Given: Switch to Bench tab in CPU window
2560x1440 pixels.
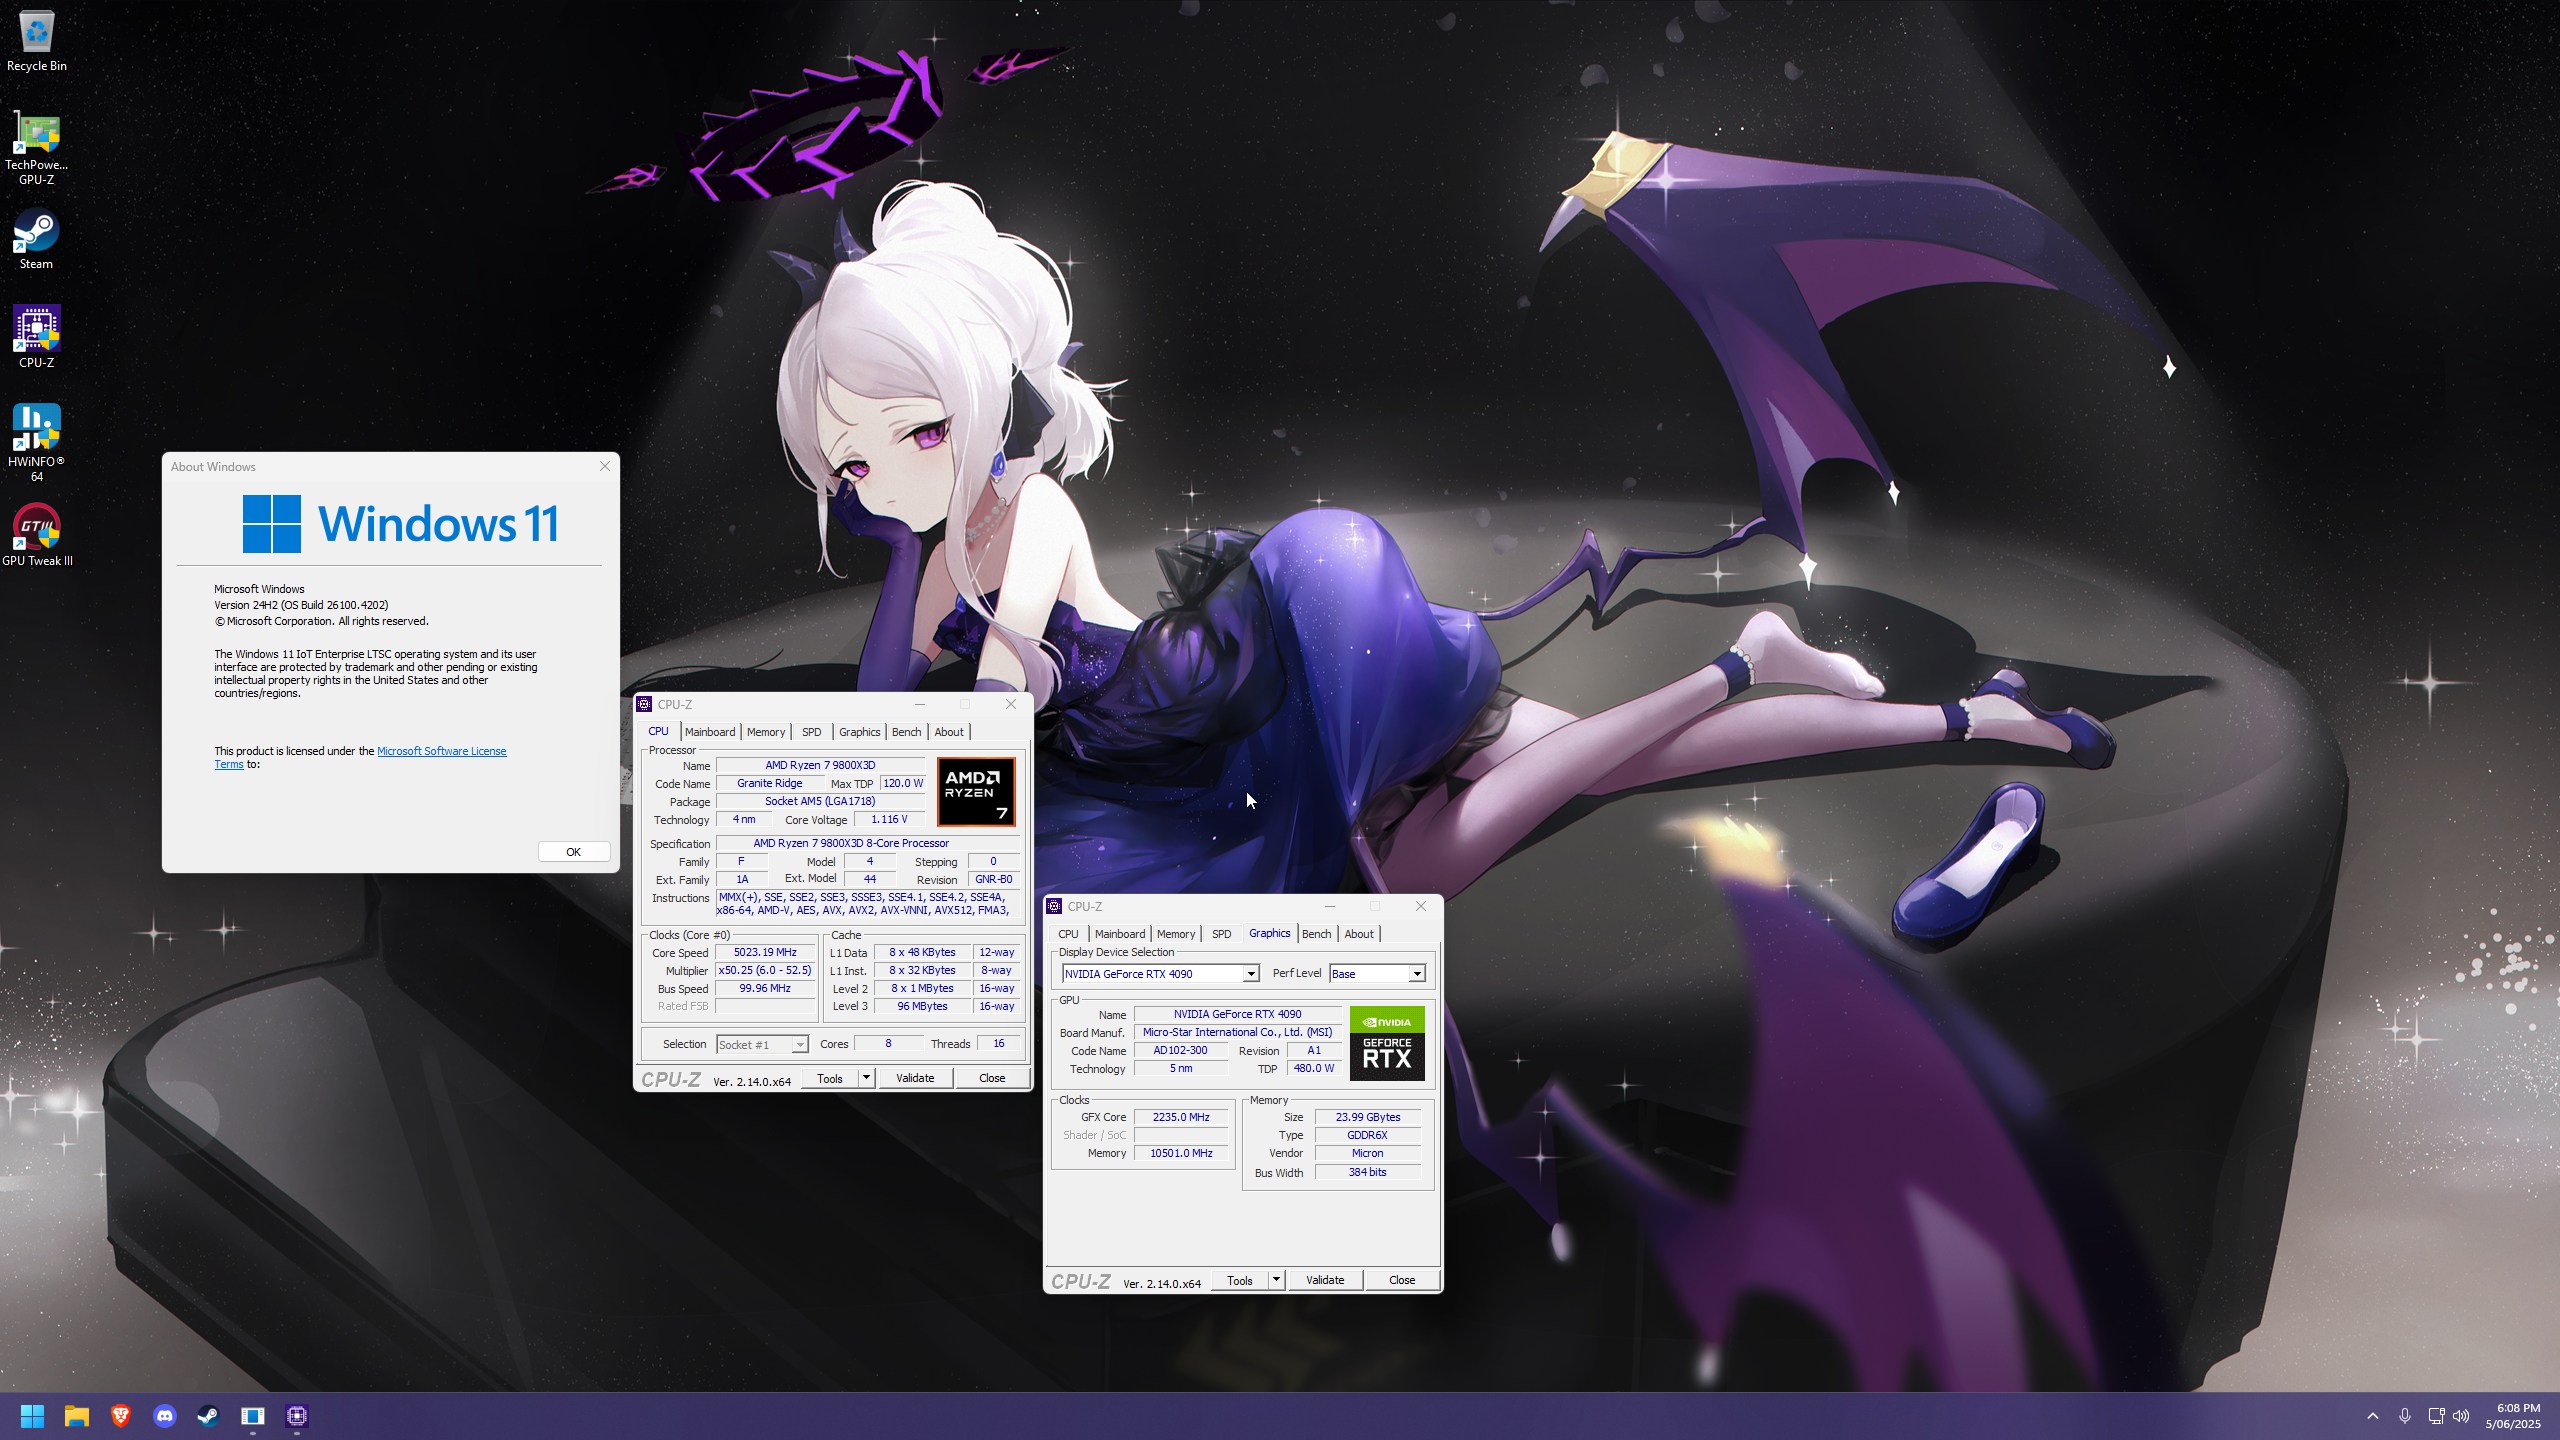Looking at the screenshot, I should (907, 732).
